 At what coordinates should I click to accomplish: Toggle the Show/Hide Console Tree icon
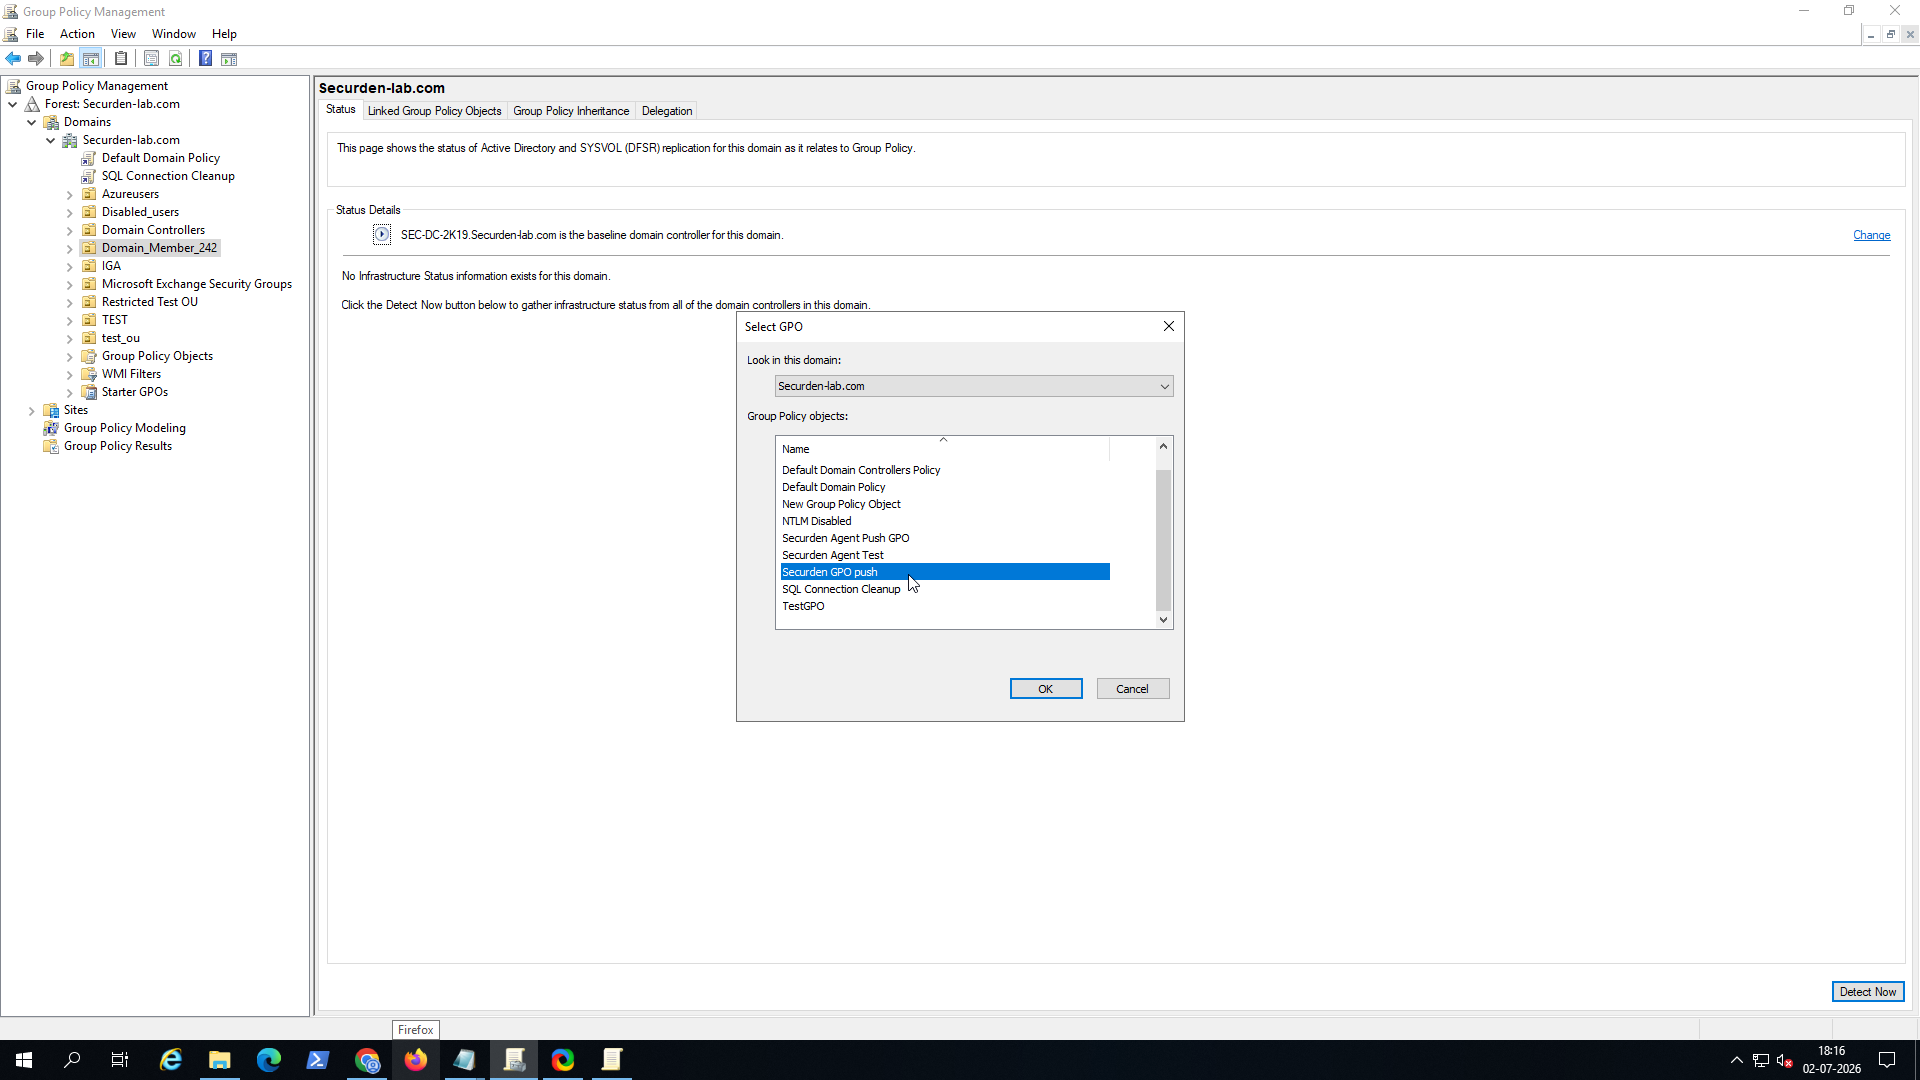pyautogui.click(x=91, y=59)
